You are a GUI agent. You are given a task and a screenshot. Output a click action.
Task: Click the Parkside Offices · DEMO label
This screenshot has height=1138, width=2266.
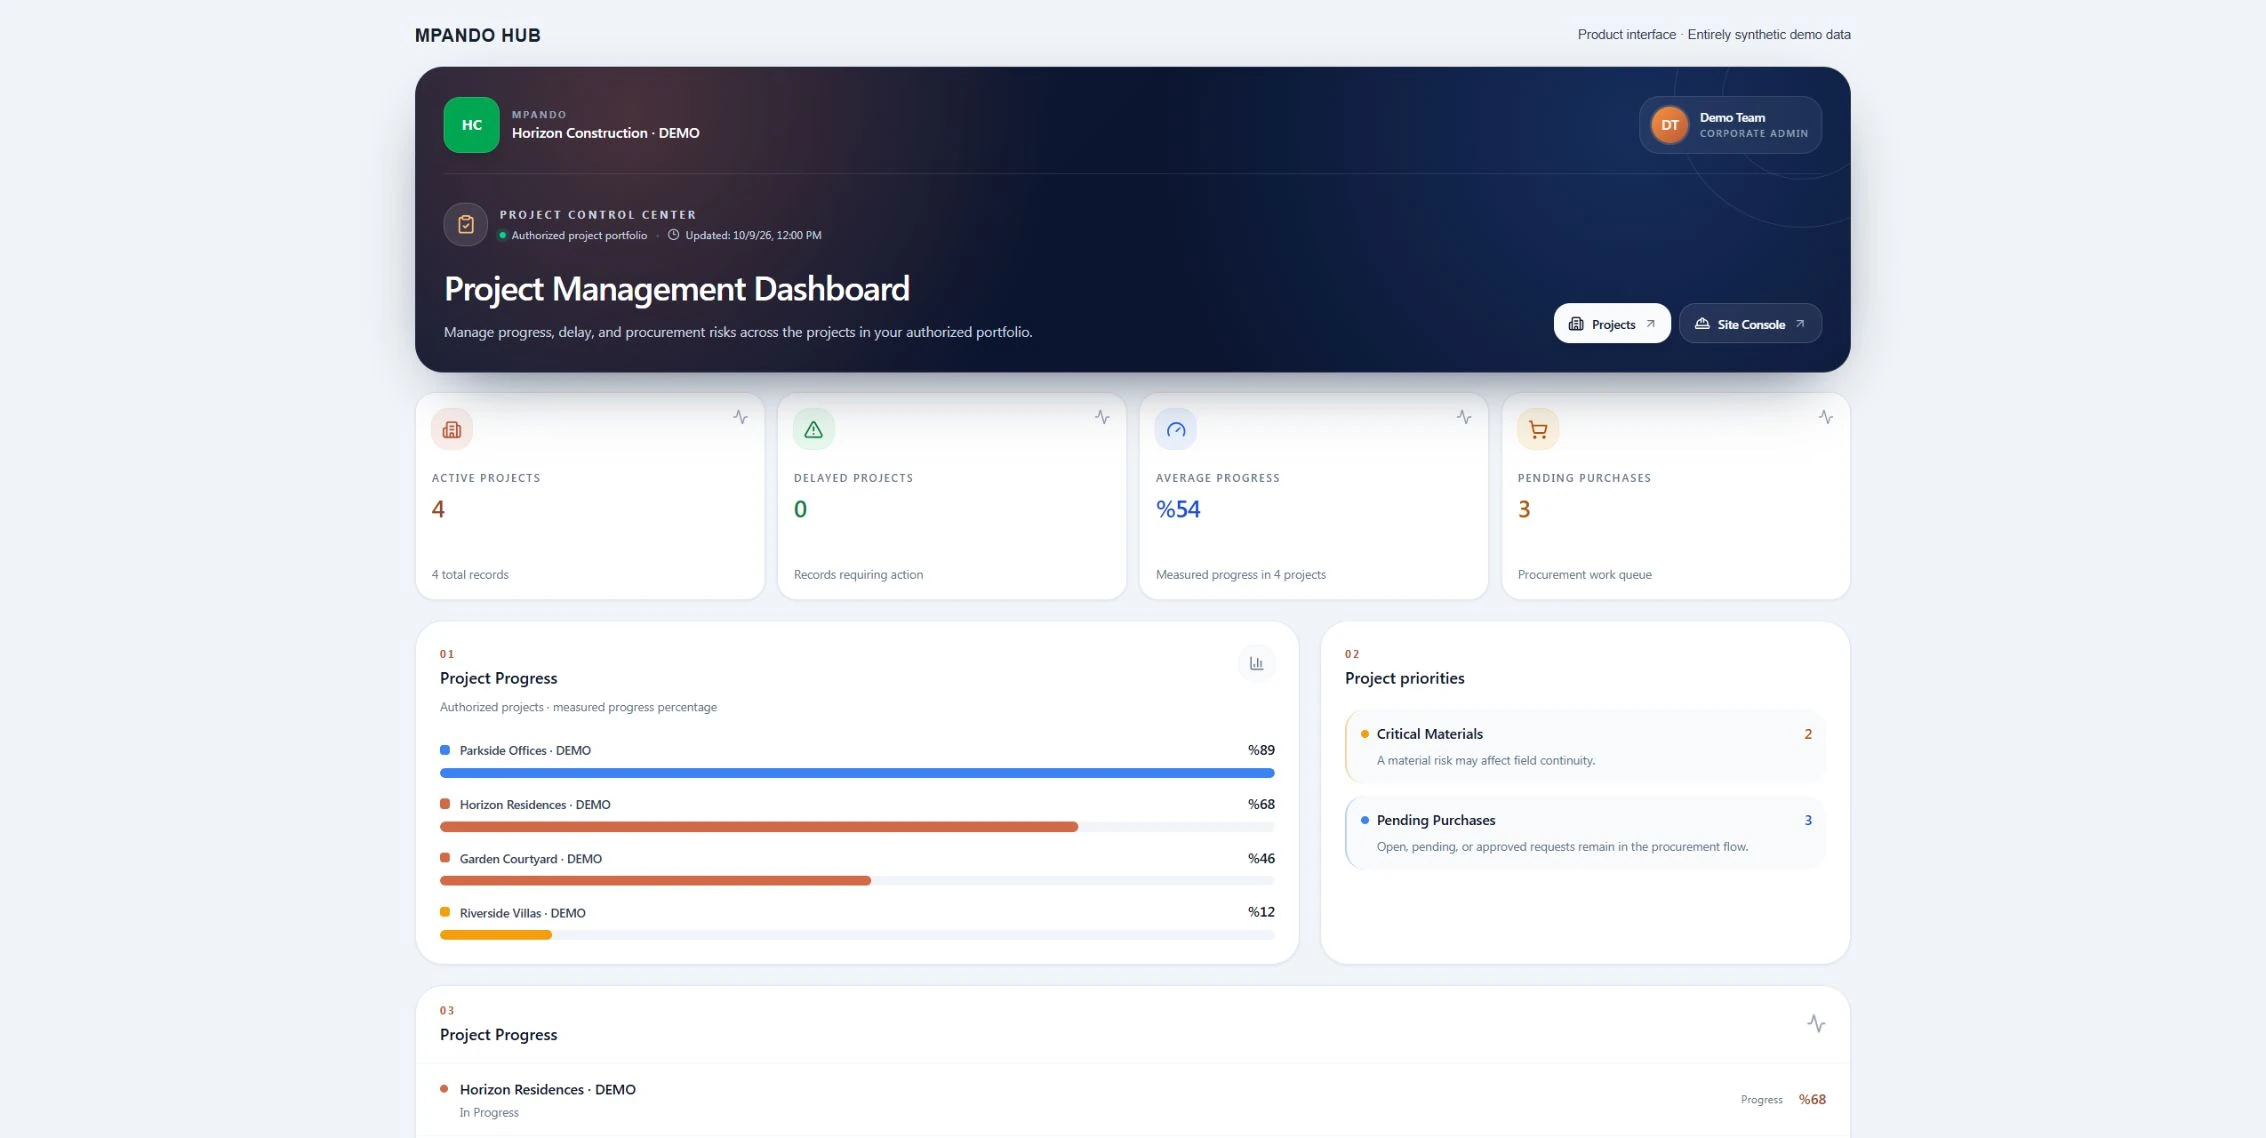pyautogui.click(x=525, y=750)
